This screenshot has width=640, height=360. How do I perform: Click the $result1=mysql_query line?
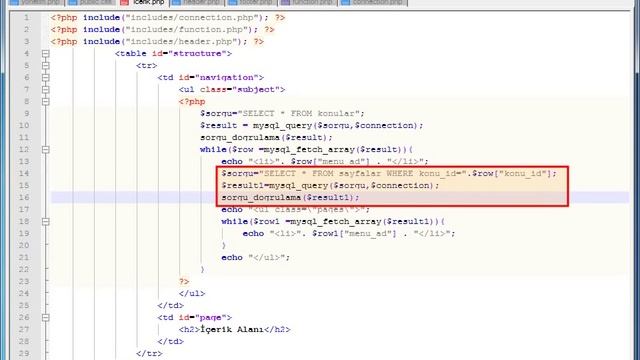tap(330, 185)
